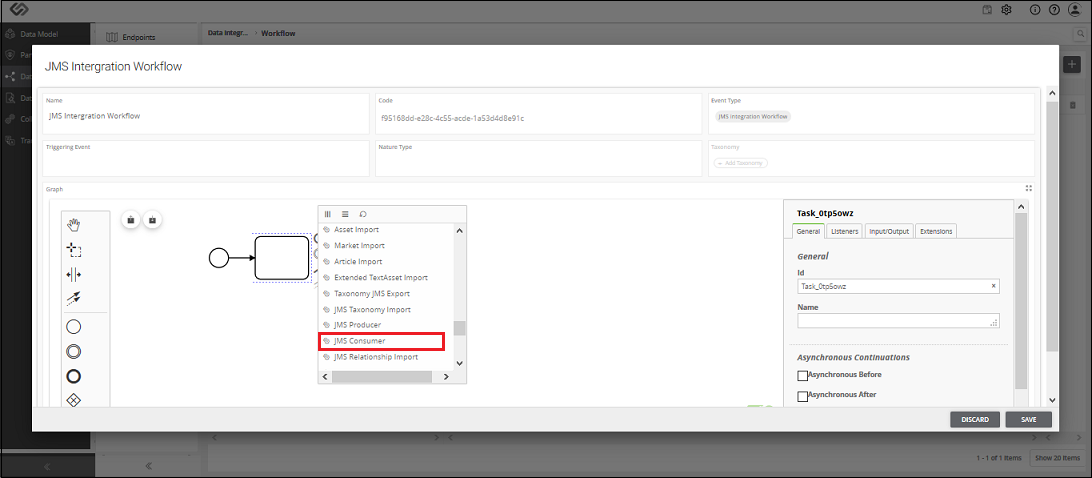Click the popup list vertical scroll thumb

pos(459,328)
